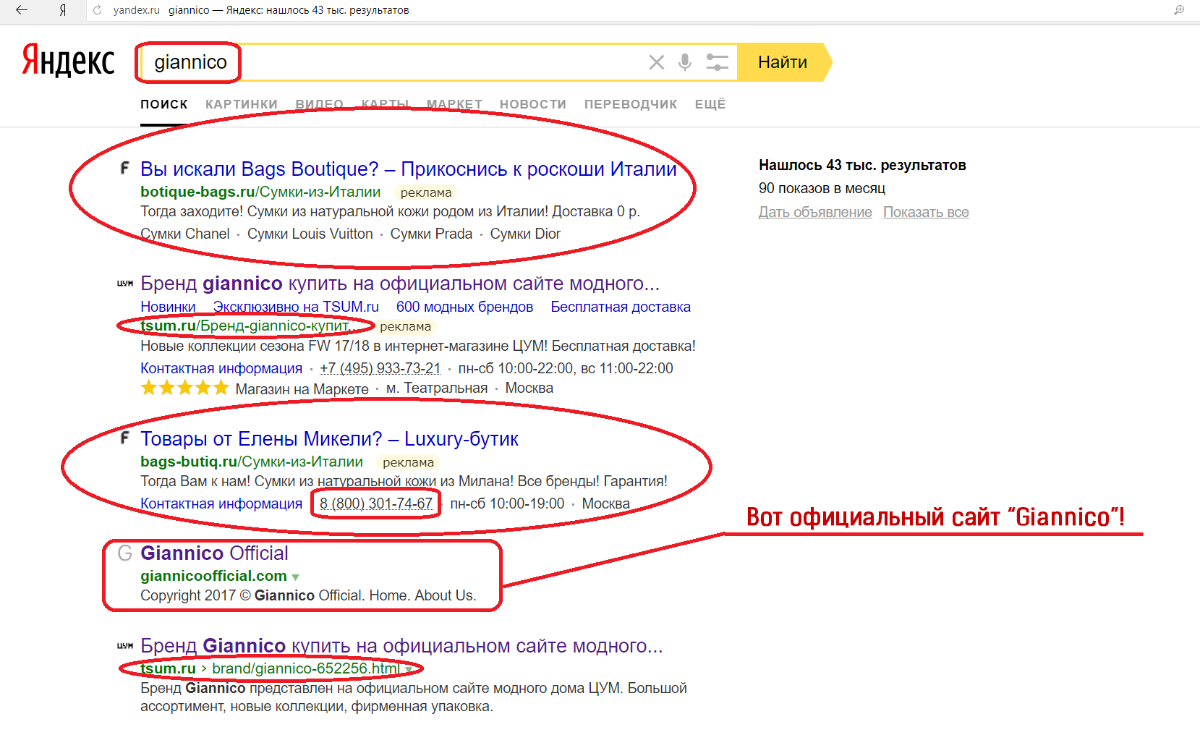Open the ПЕРЕВОДЧИК tab

[630, 104]
